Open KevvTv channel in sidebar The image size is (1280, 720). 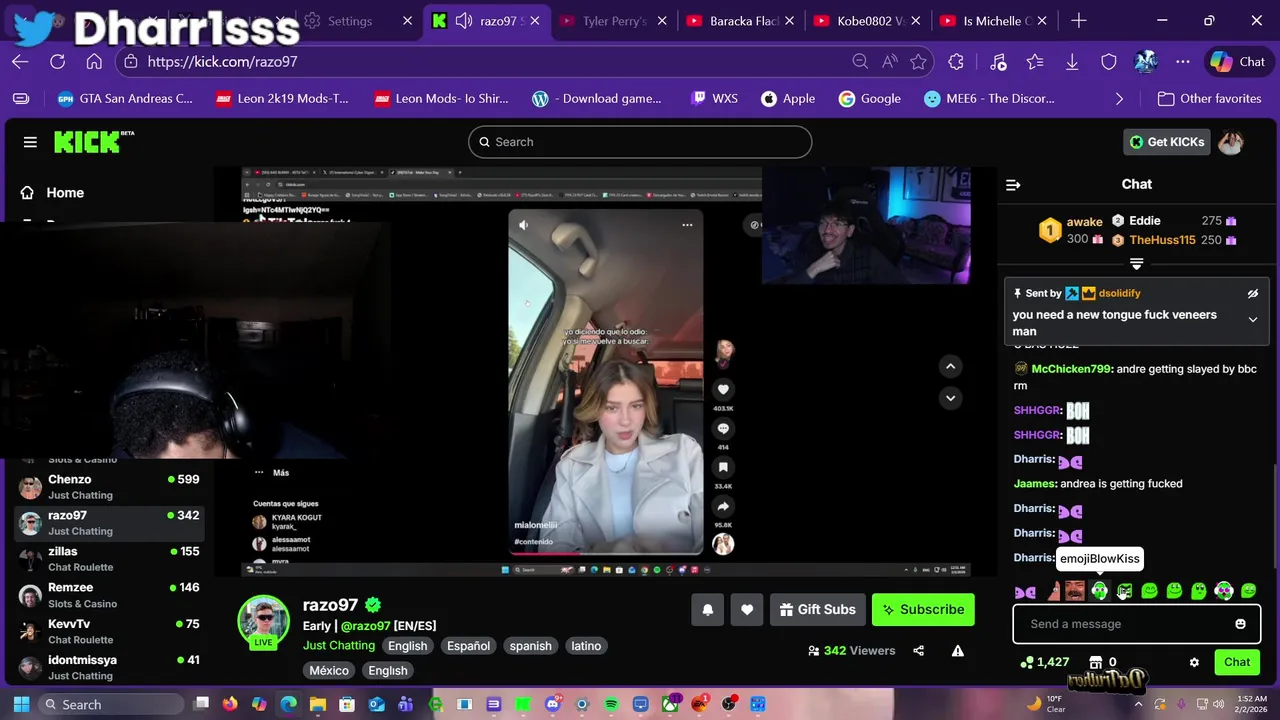pyautogui.click(x=109, y=631)
